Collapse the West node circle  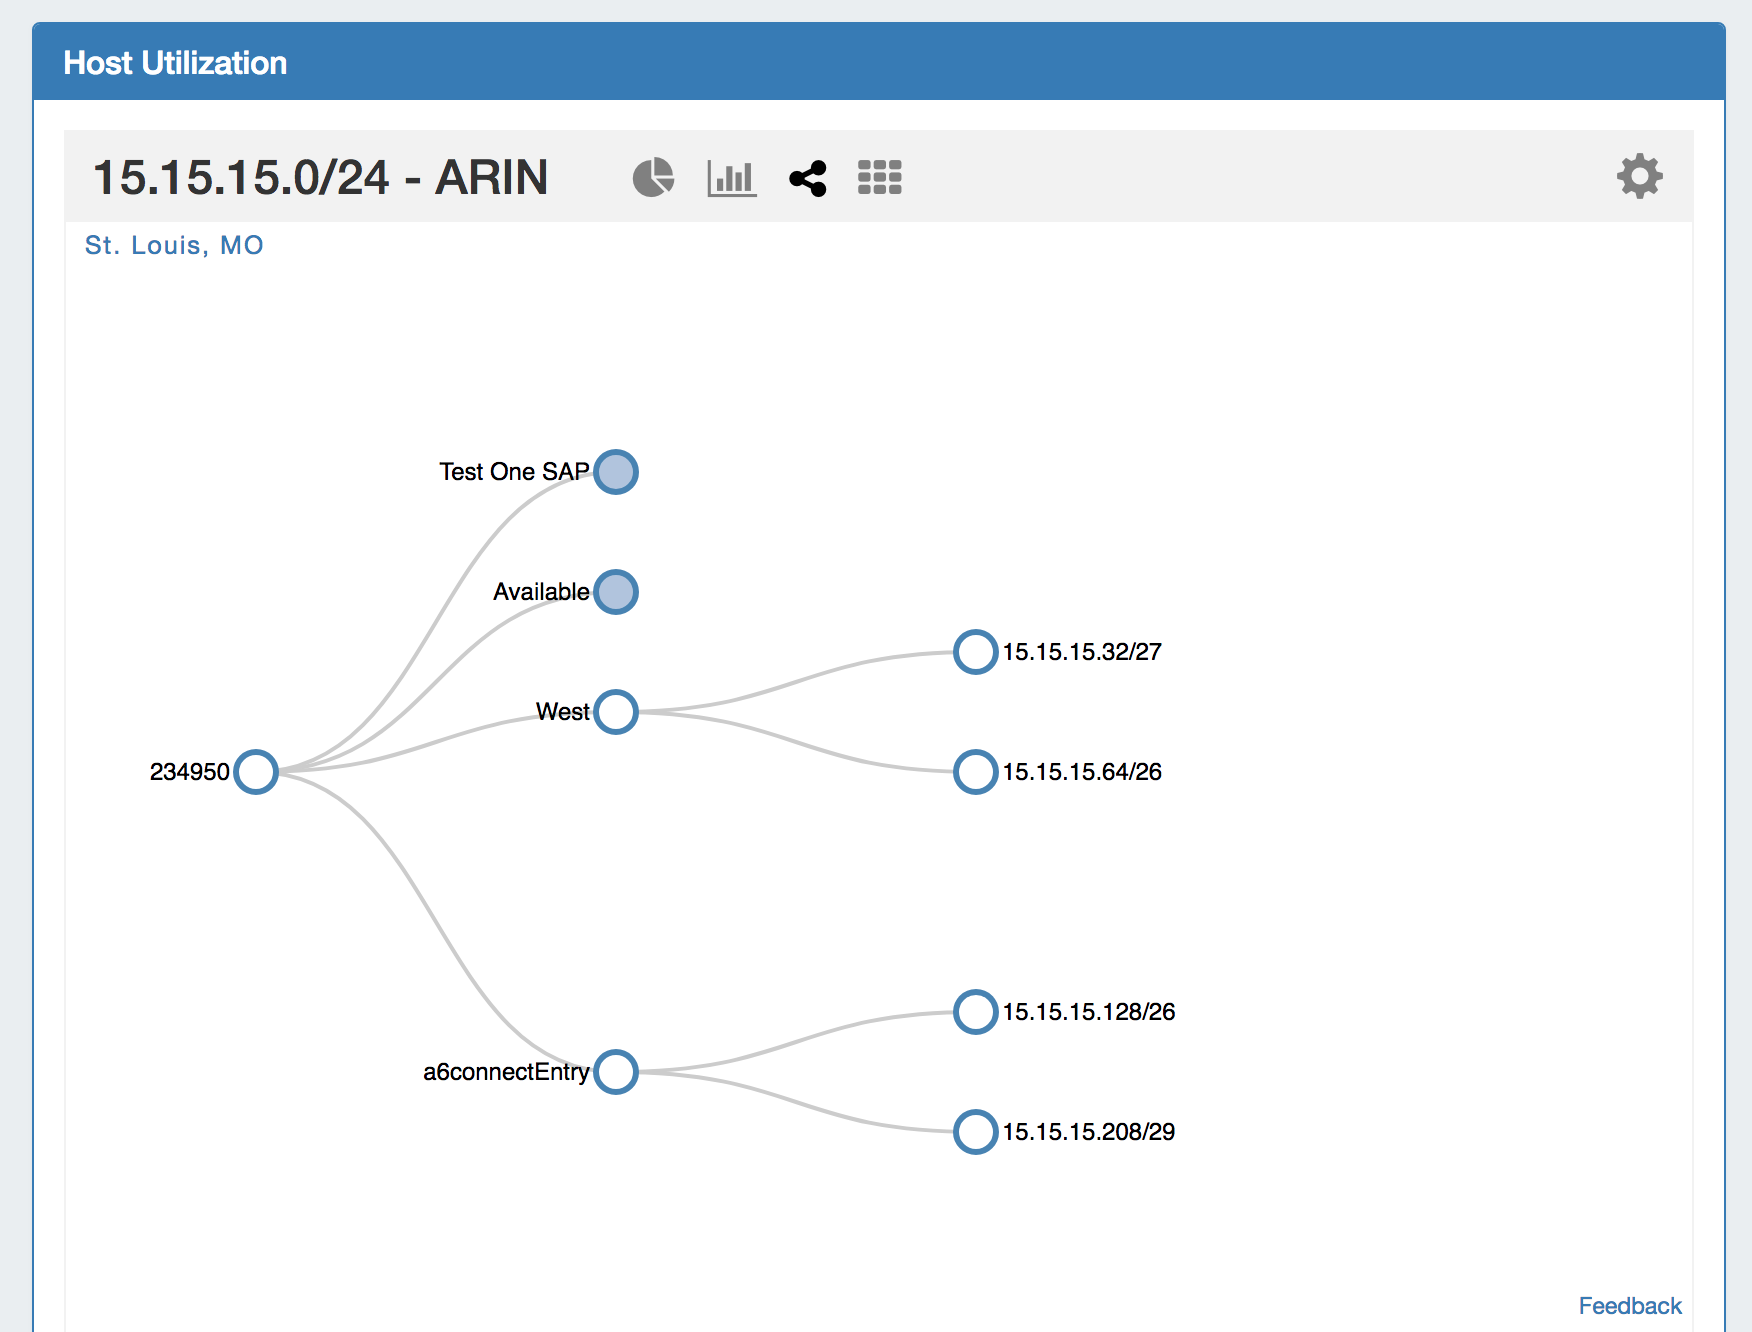pos(616,712)
